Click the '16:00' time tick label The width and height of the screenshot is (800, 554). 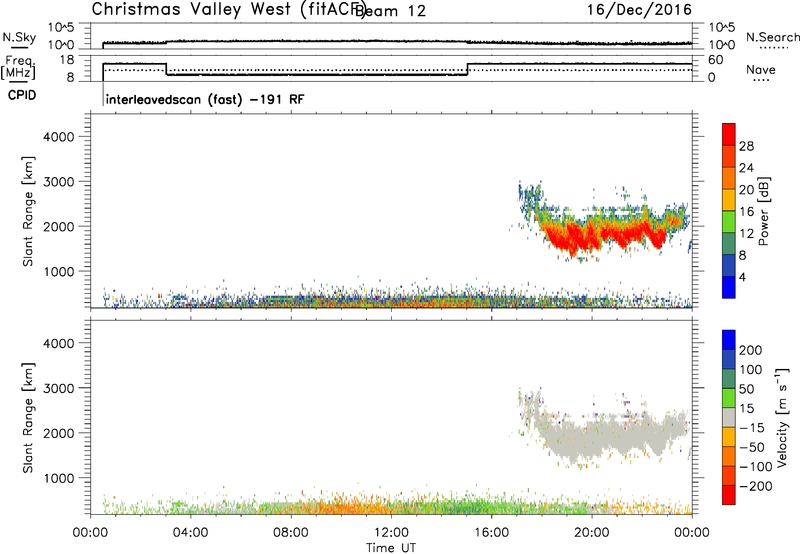tap(491, 533)
